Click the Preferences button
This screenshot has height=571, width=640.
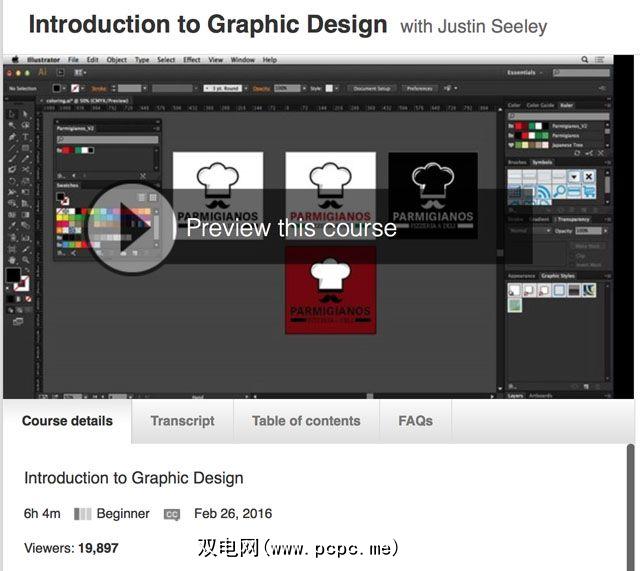(x=419, y=89)
